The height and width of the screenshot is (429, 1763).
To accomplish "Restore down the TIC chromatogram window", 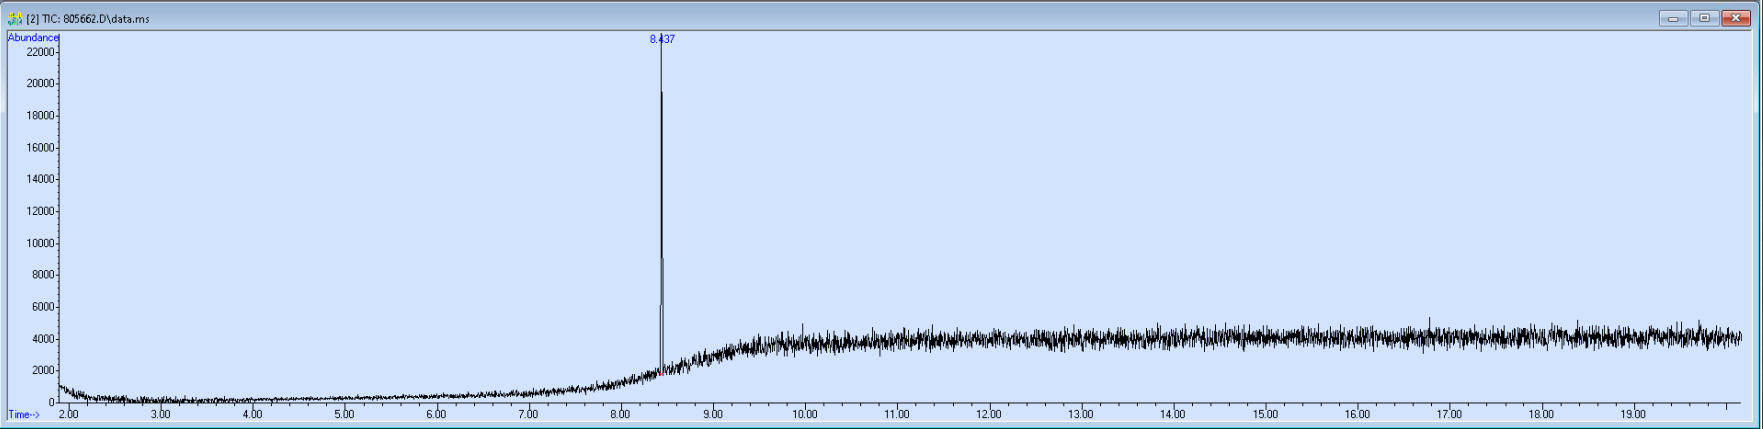I will pyautogui.click(x=1704, y=18).
